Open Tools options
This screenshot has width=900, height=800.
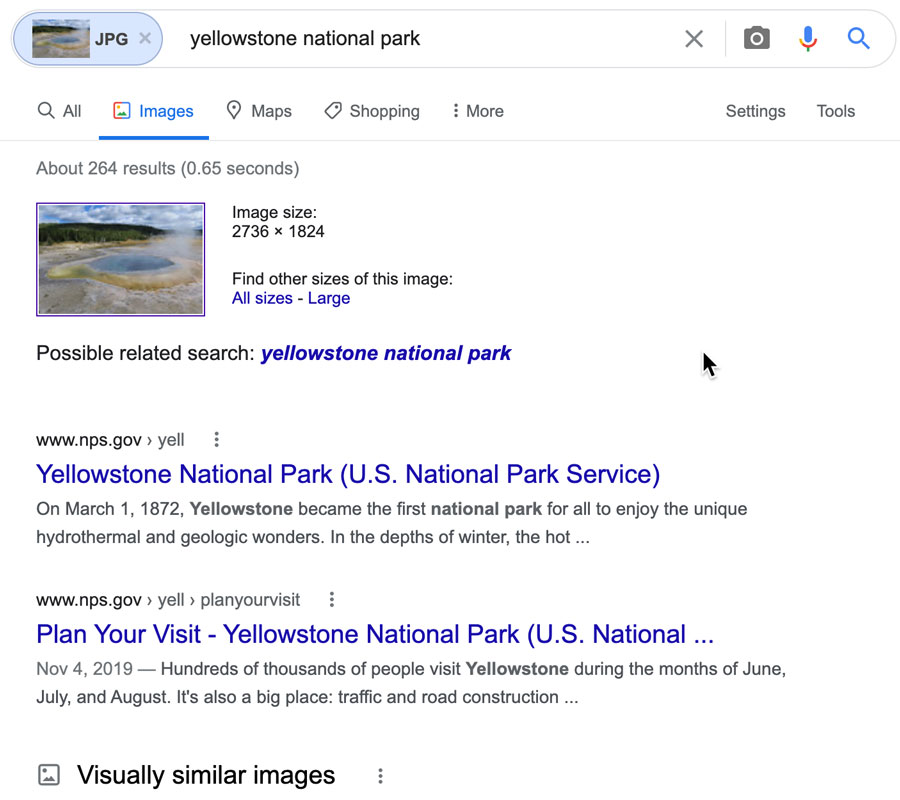(x=836, y=111)
